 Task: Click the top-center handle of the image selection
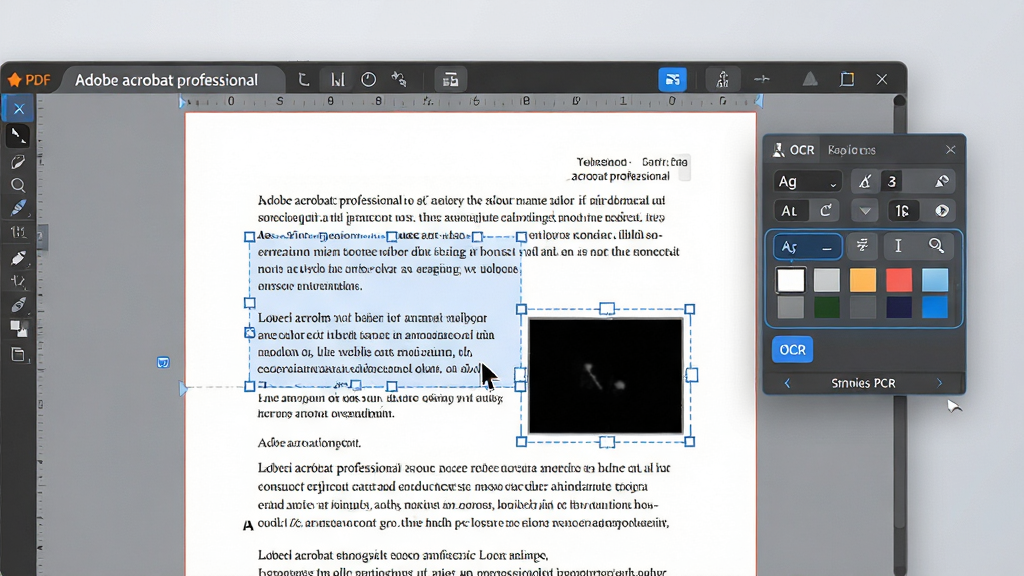click(x=607, y=308)
